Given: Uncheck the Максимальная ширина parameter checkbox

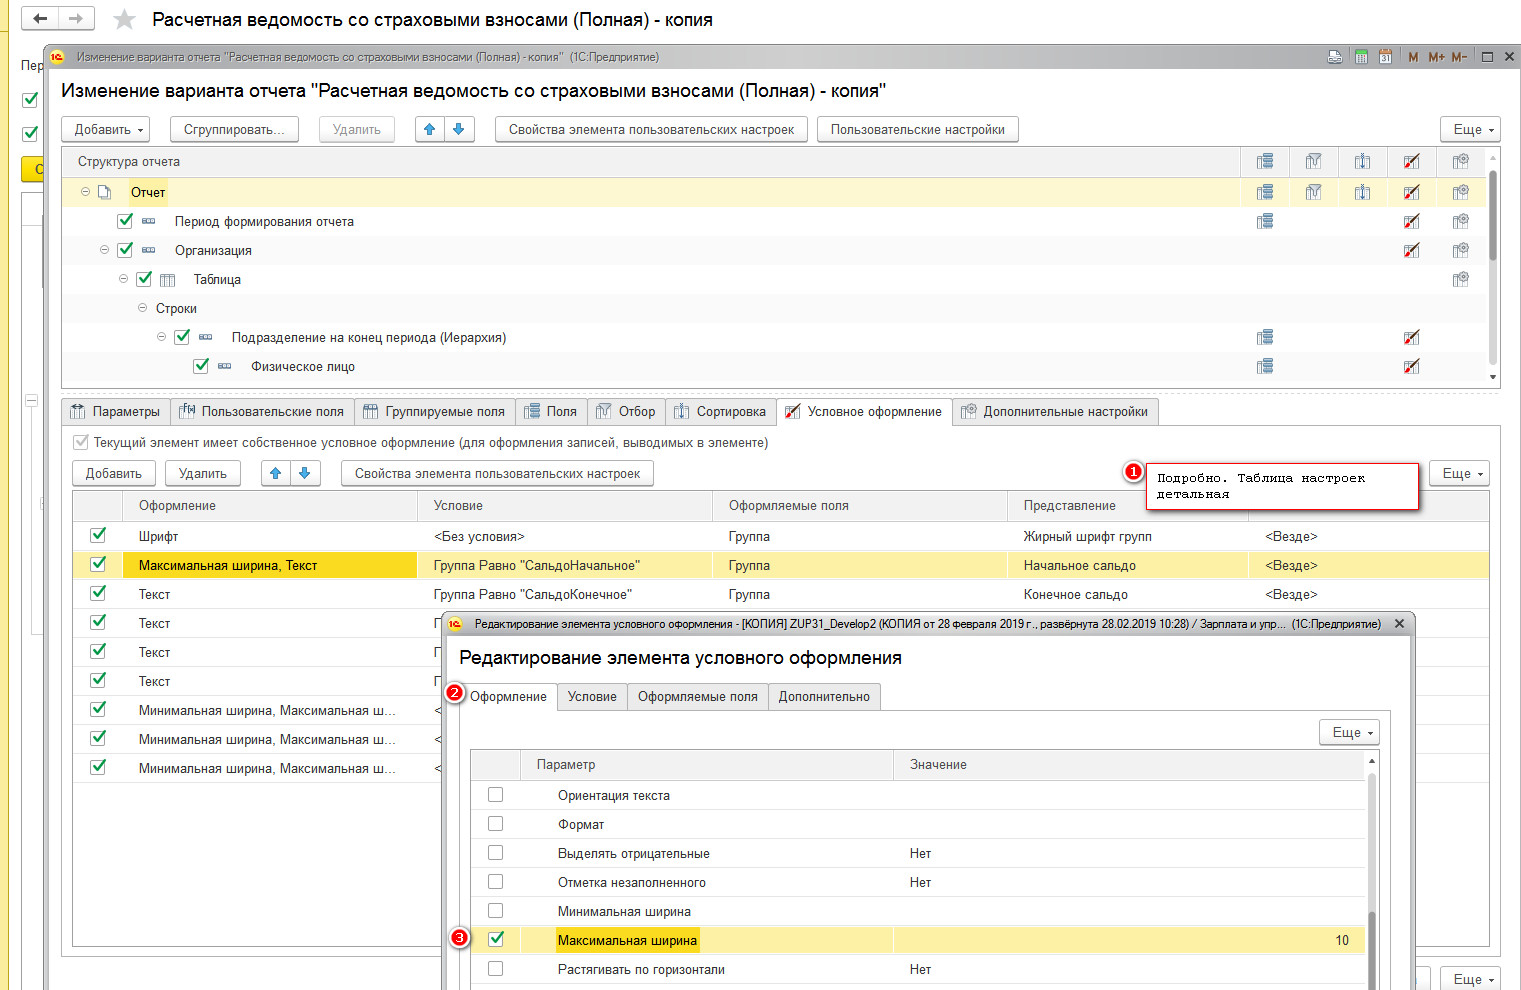Looking at the screenshot, I should click(x=496, y=939).
